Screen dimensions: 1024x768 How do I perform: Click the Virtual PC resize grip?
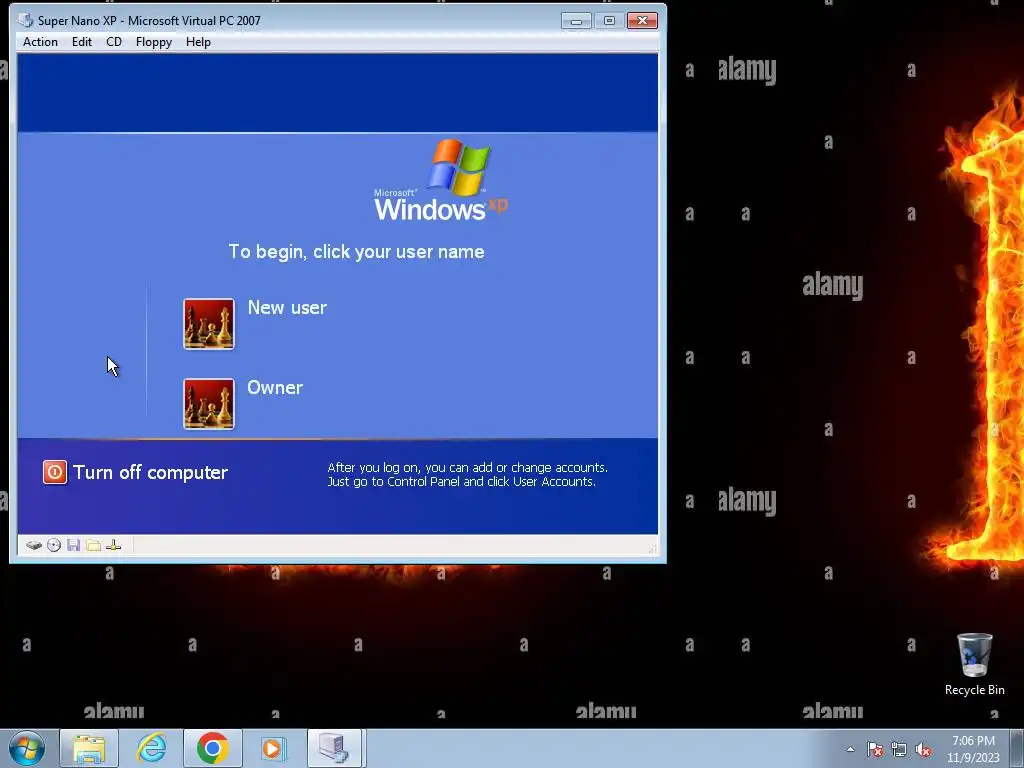652,549
